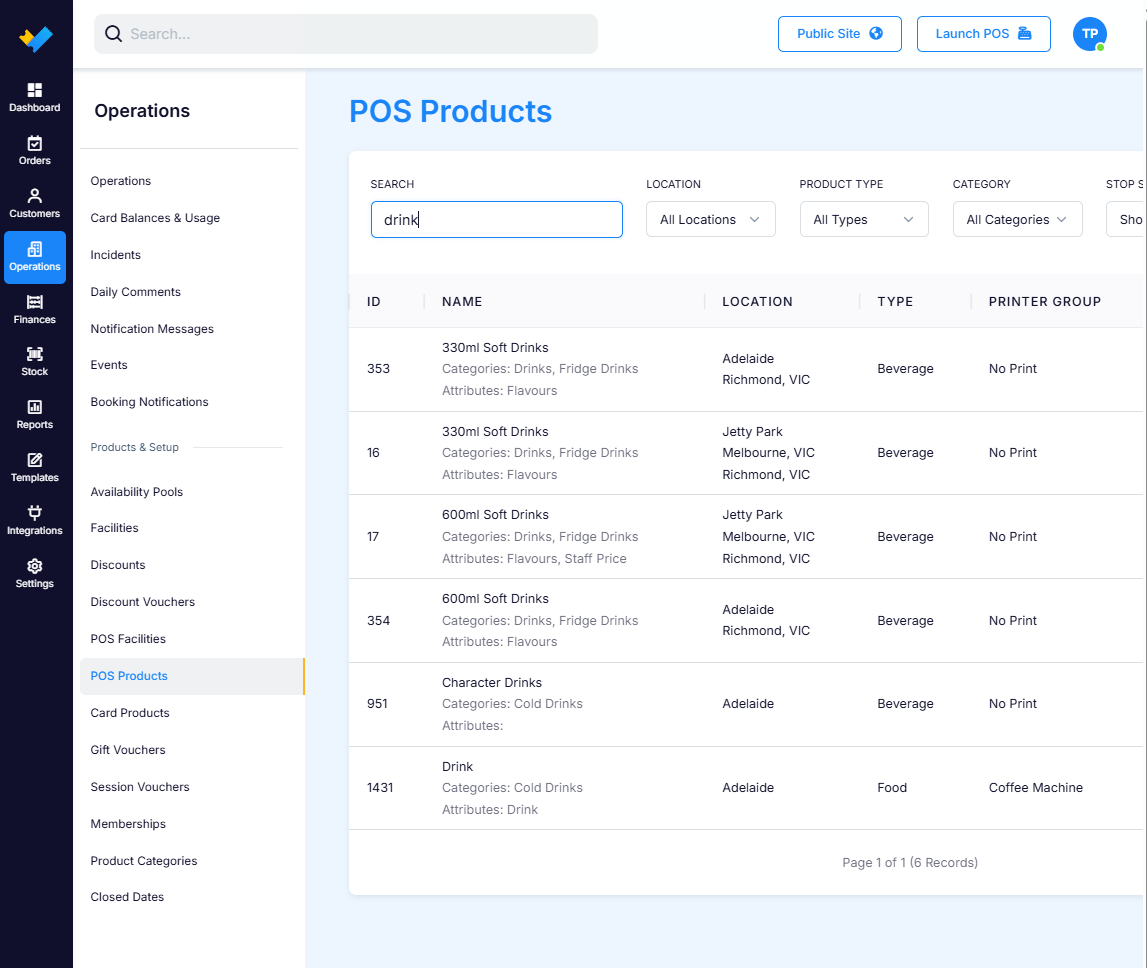1147x968 pixels.
Task: Open Product Categories menu item
Action: [x=144, y=861]
